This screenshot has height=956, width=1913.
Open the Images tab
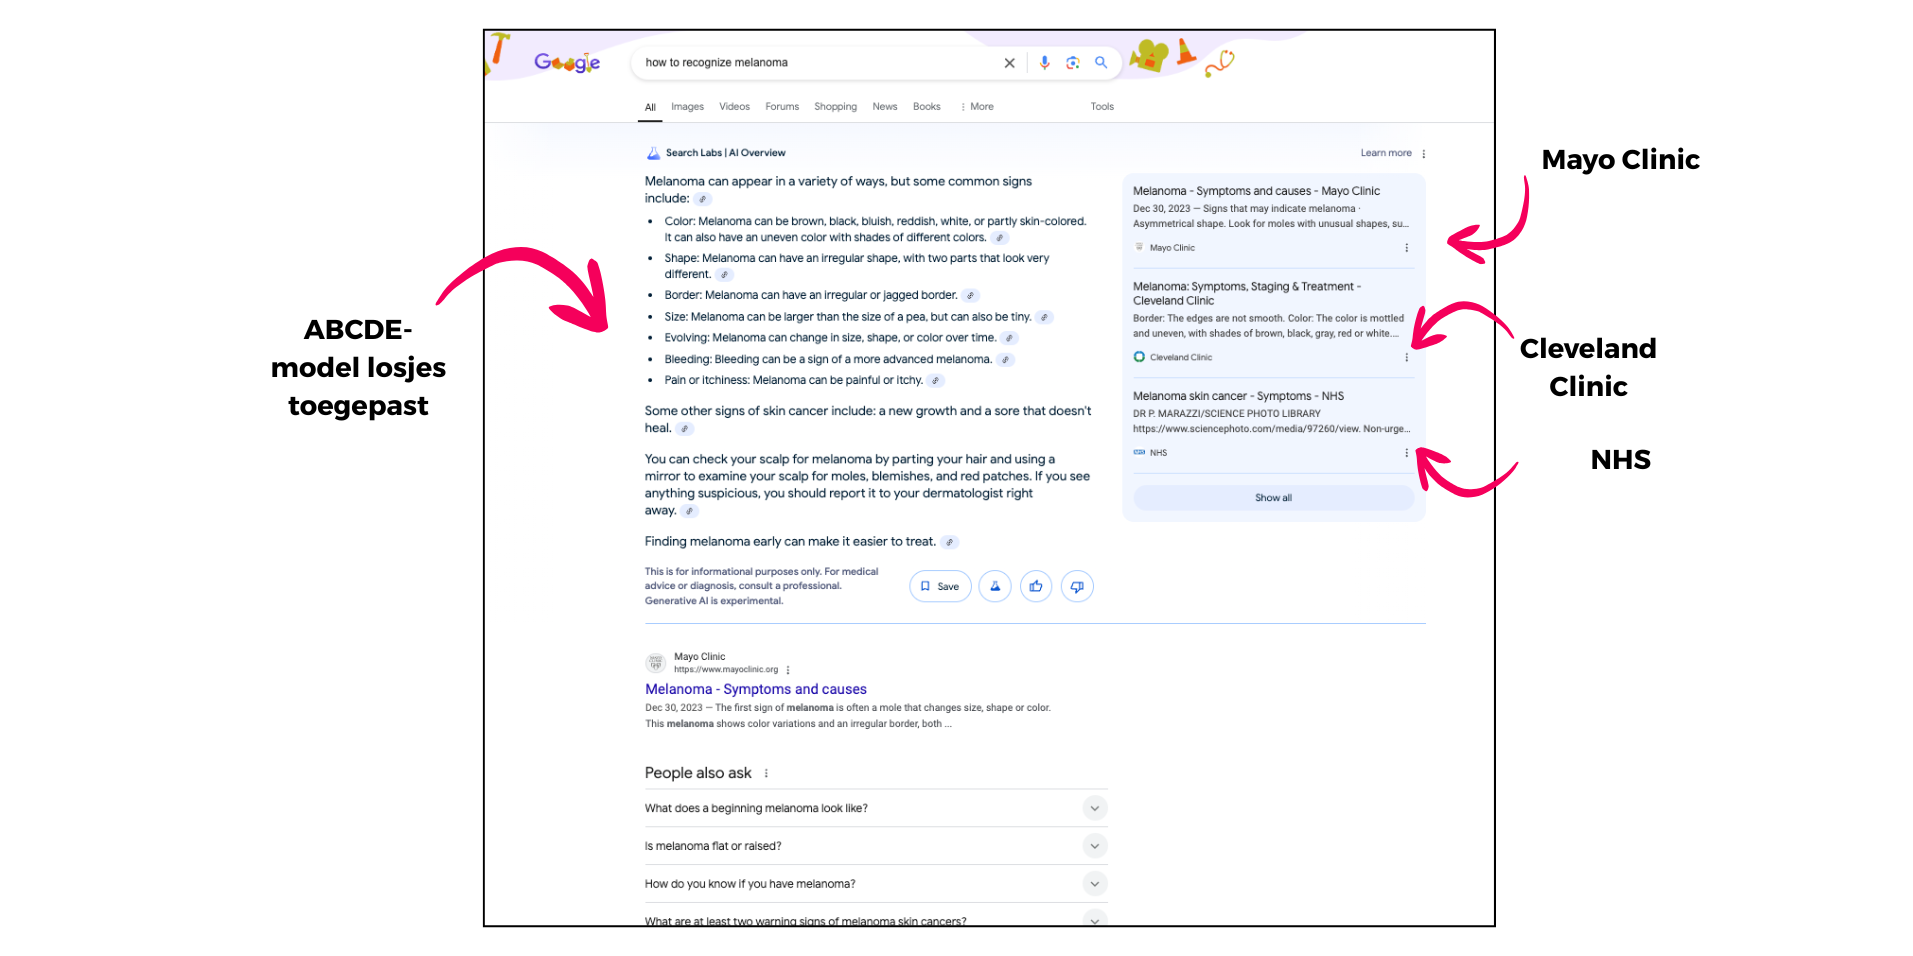[687, 107]
